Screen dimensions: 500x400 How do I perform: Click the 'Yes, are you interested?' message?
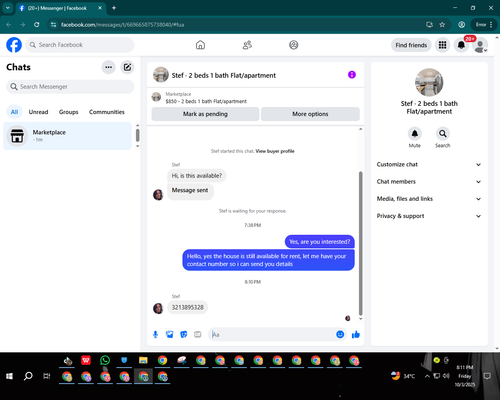(x=320, y=242)
